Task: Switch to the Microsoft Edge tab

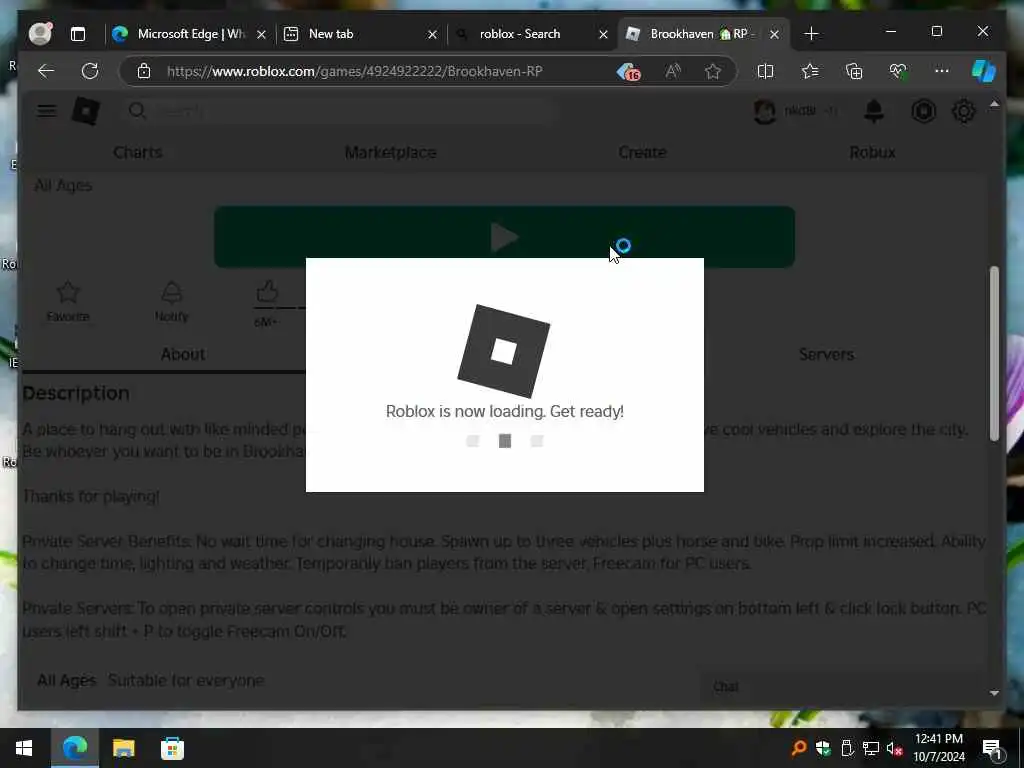Action: pyautogui.click(x=191, y=34)
